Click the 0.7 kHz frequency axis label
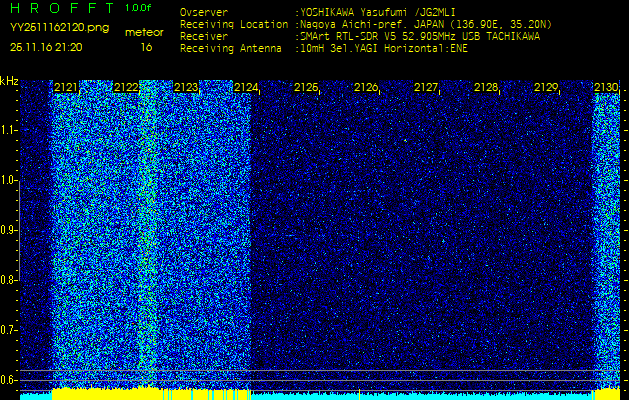Screen dimensions: 629x400 7,330
